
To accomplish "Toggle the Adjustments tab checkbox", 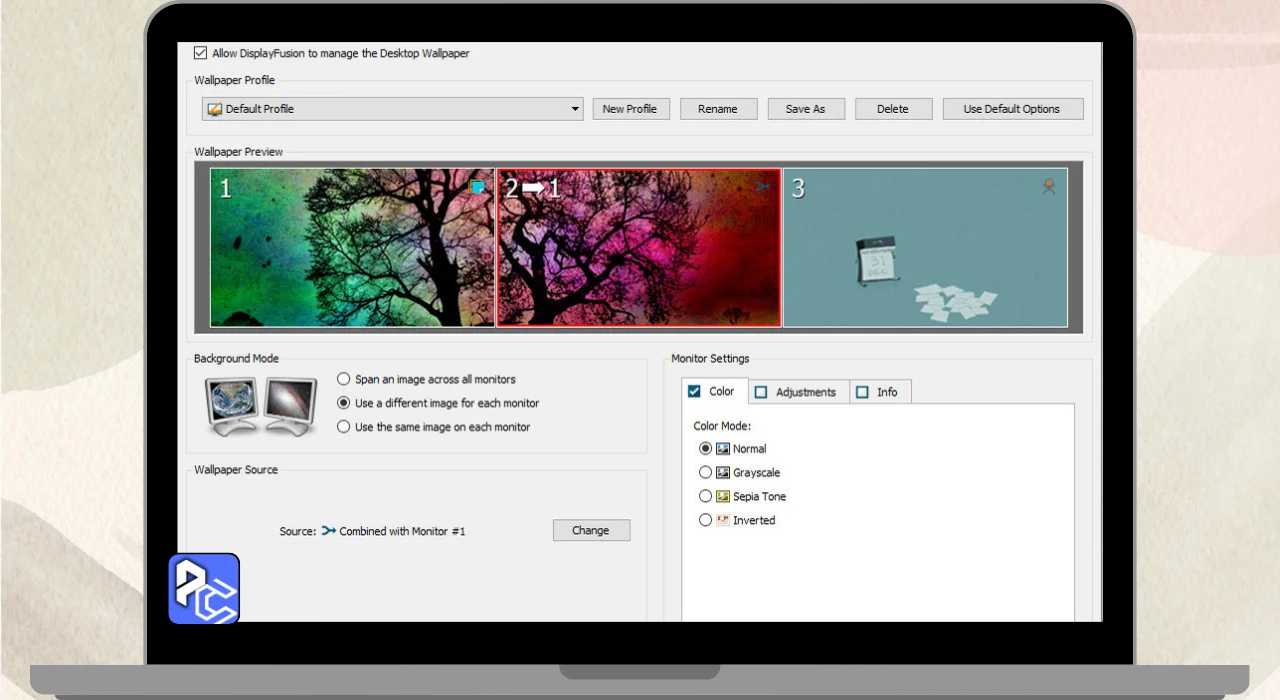I will click(761, 392).
